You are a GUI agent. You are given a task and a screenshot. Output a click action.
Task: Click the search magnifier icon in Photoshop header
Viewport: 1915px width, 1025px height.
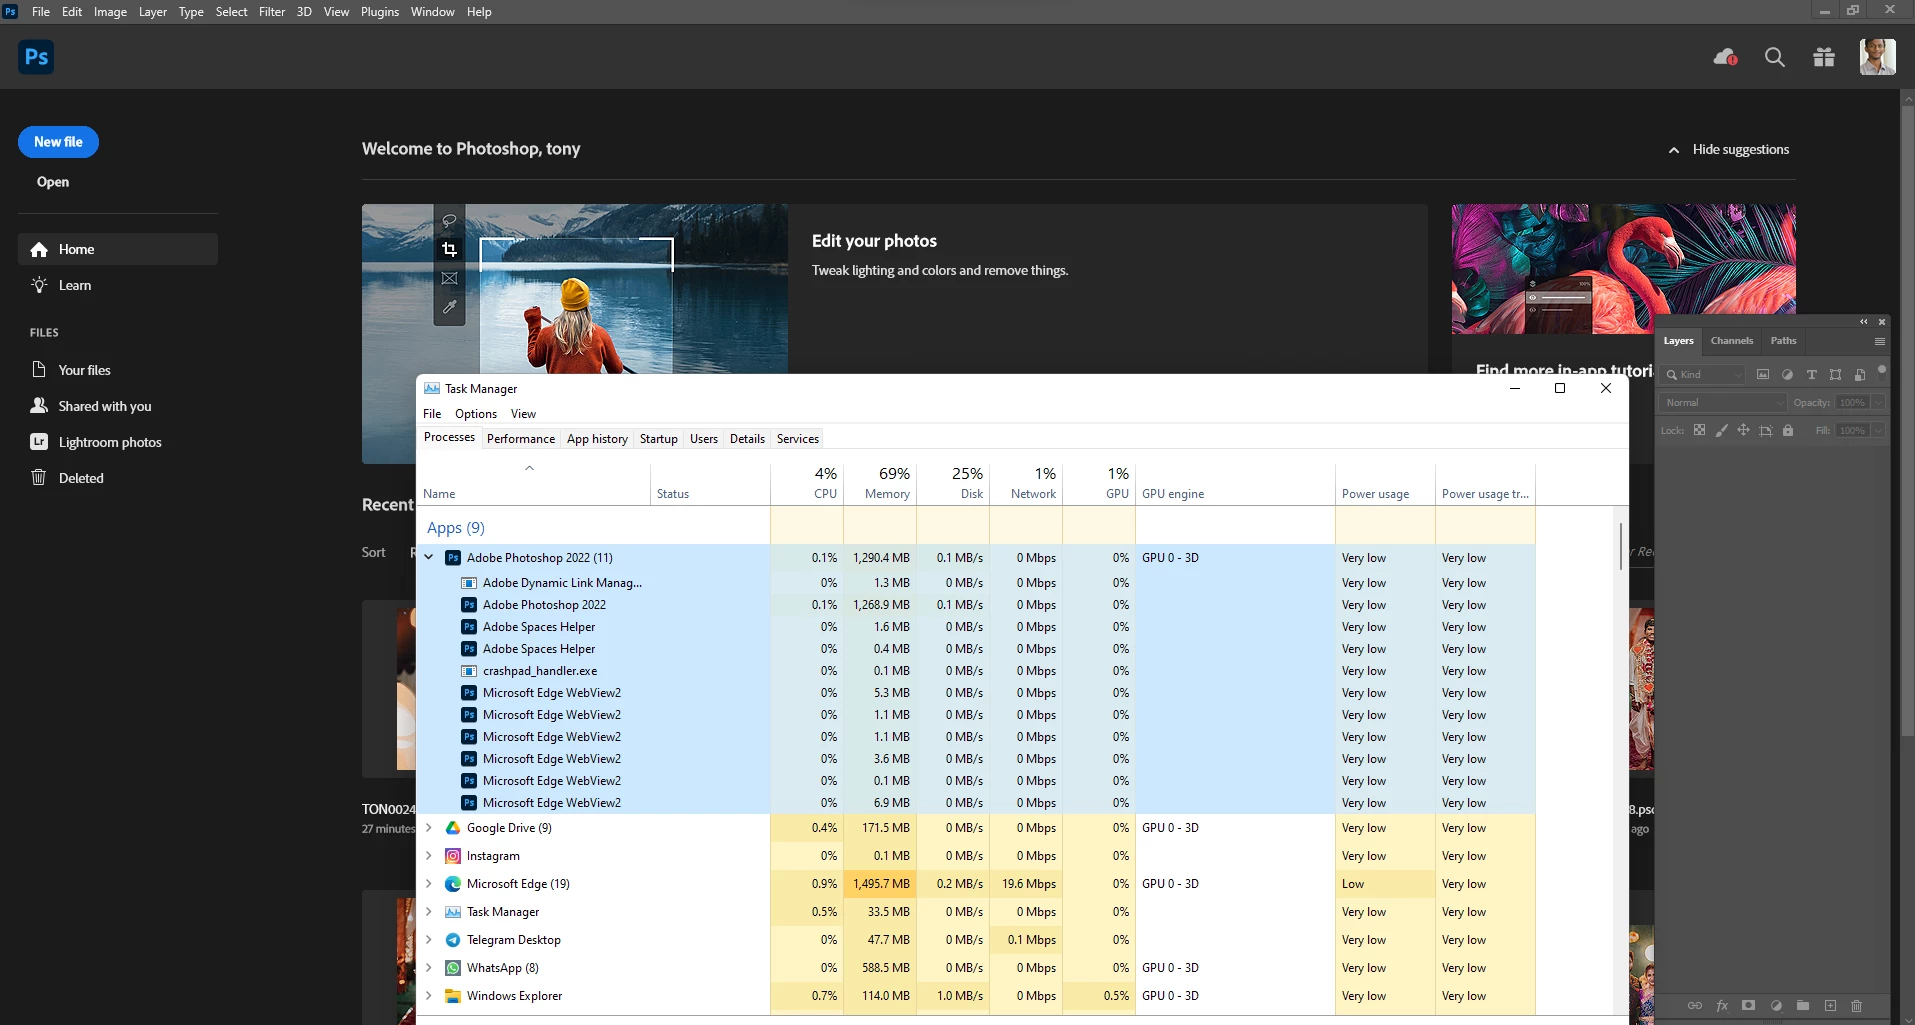pos(1775,57)
